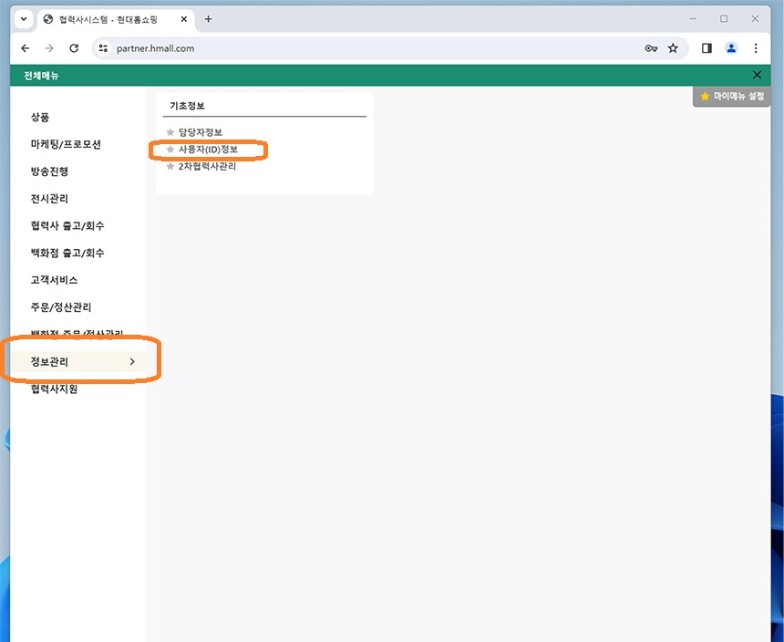
Task: Close the 전체메뉴 panel with X
Action: click(x=757, y=75)
